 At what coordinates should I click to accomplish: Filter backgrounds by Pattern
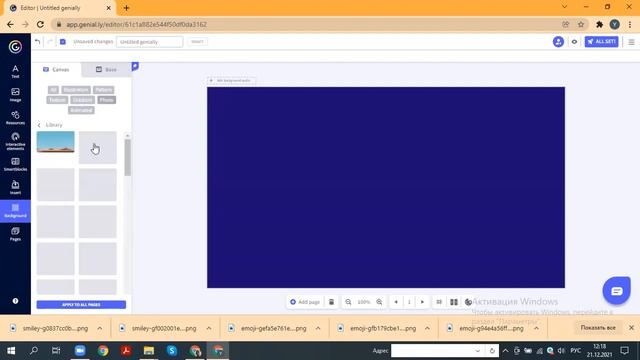pyautogui.click(x=104, y=90)
